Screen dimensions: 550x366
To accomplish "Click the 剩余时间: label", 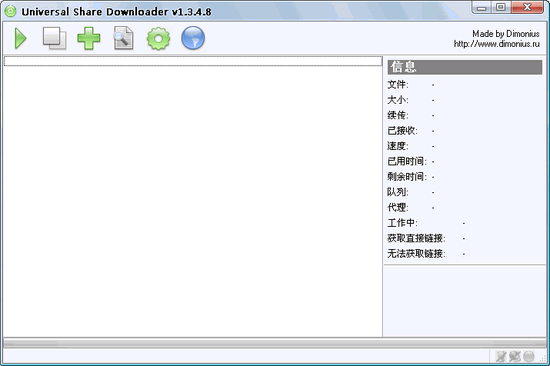I will pos(407,177).
